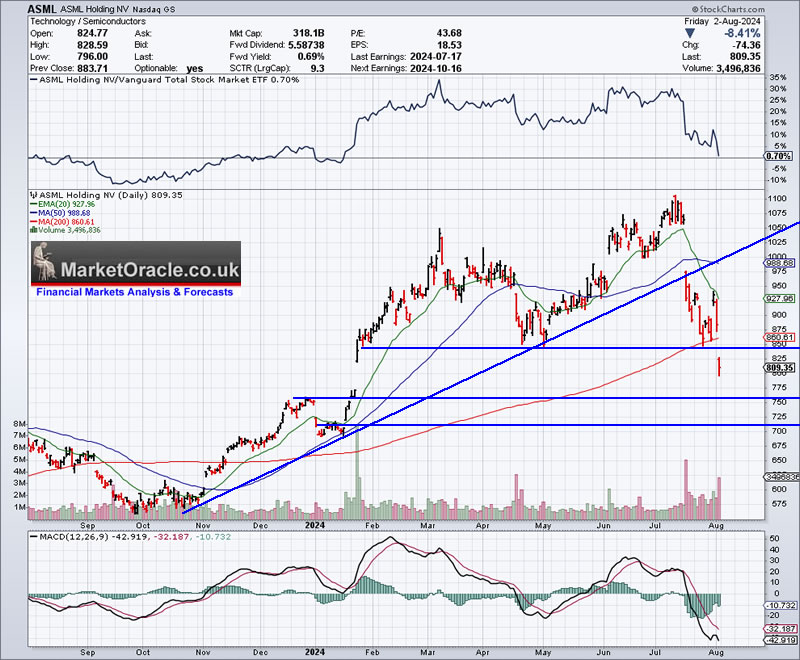Click the 988.68 MA(50) price axis tag

780,263
